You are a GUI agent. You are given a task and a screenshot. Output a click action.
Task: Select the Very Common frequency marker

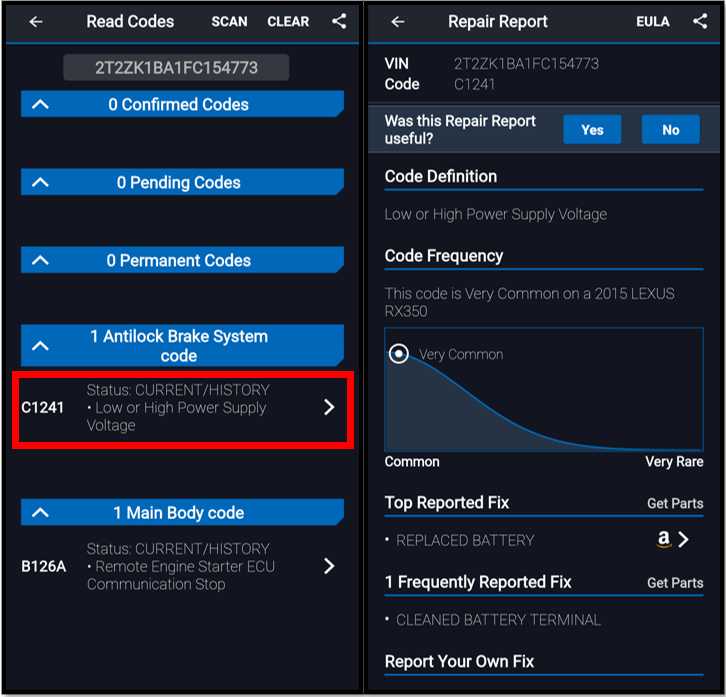click(399, 354)
